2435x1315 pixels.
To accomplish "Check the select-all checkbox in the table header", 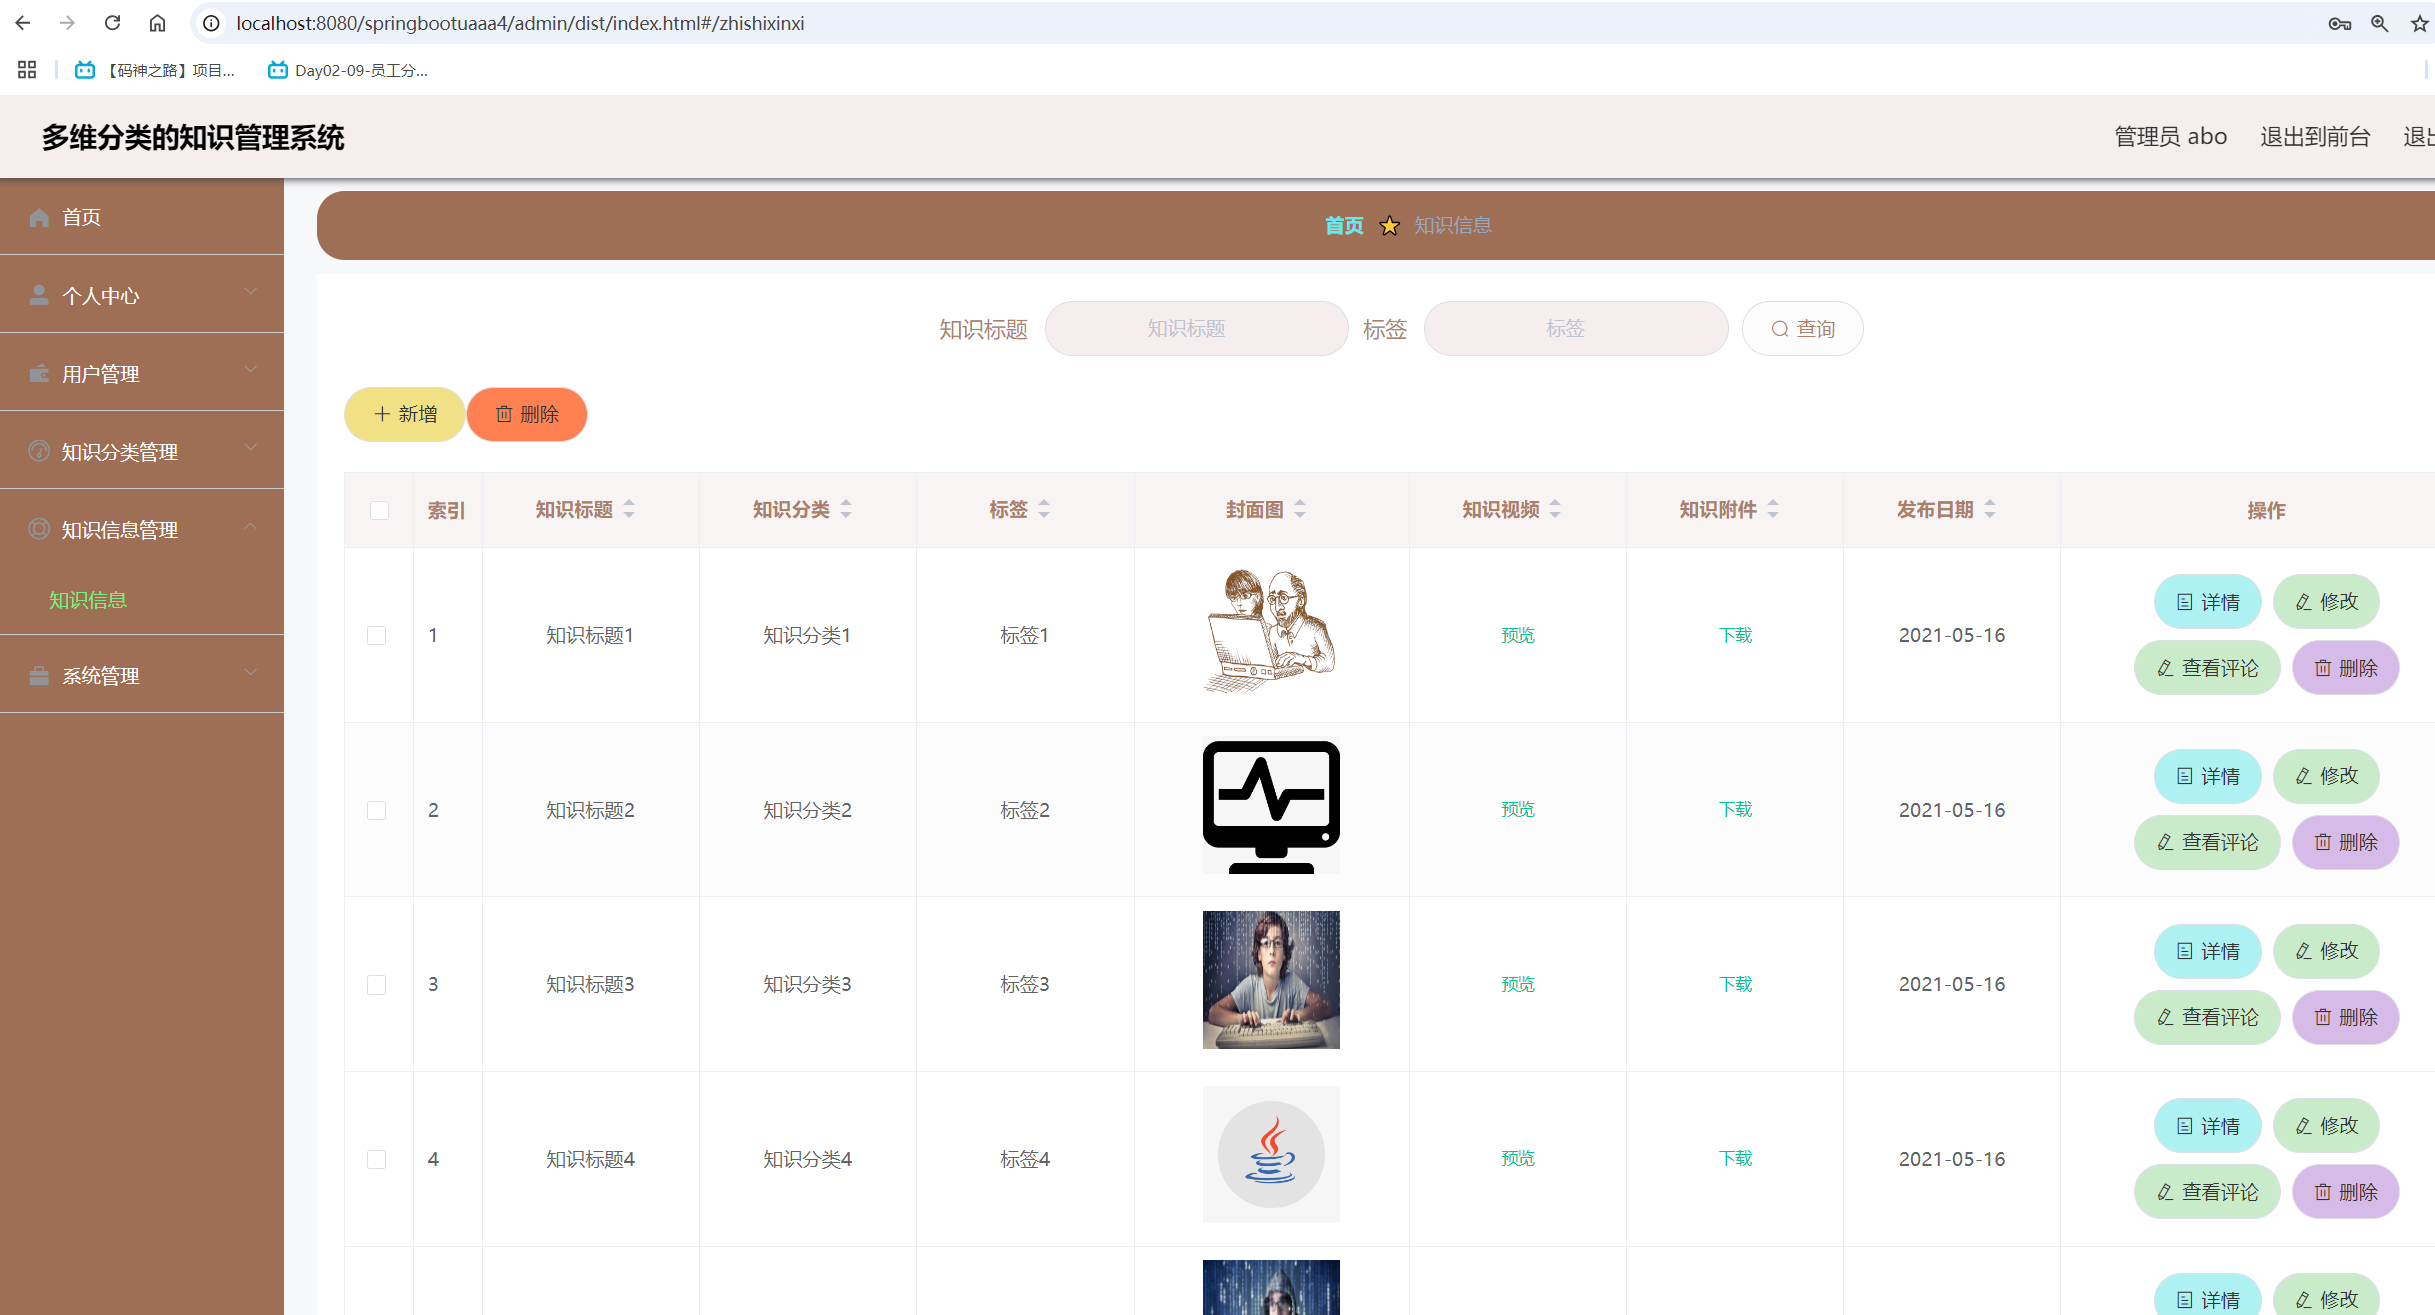I will click(378, 511).
